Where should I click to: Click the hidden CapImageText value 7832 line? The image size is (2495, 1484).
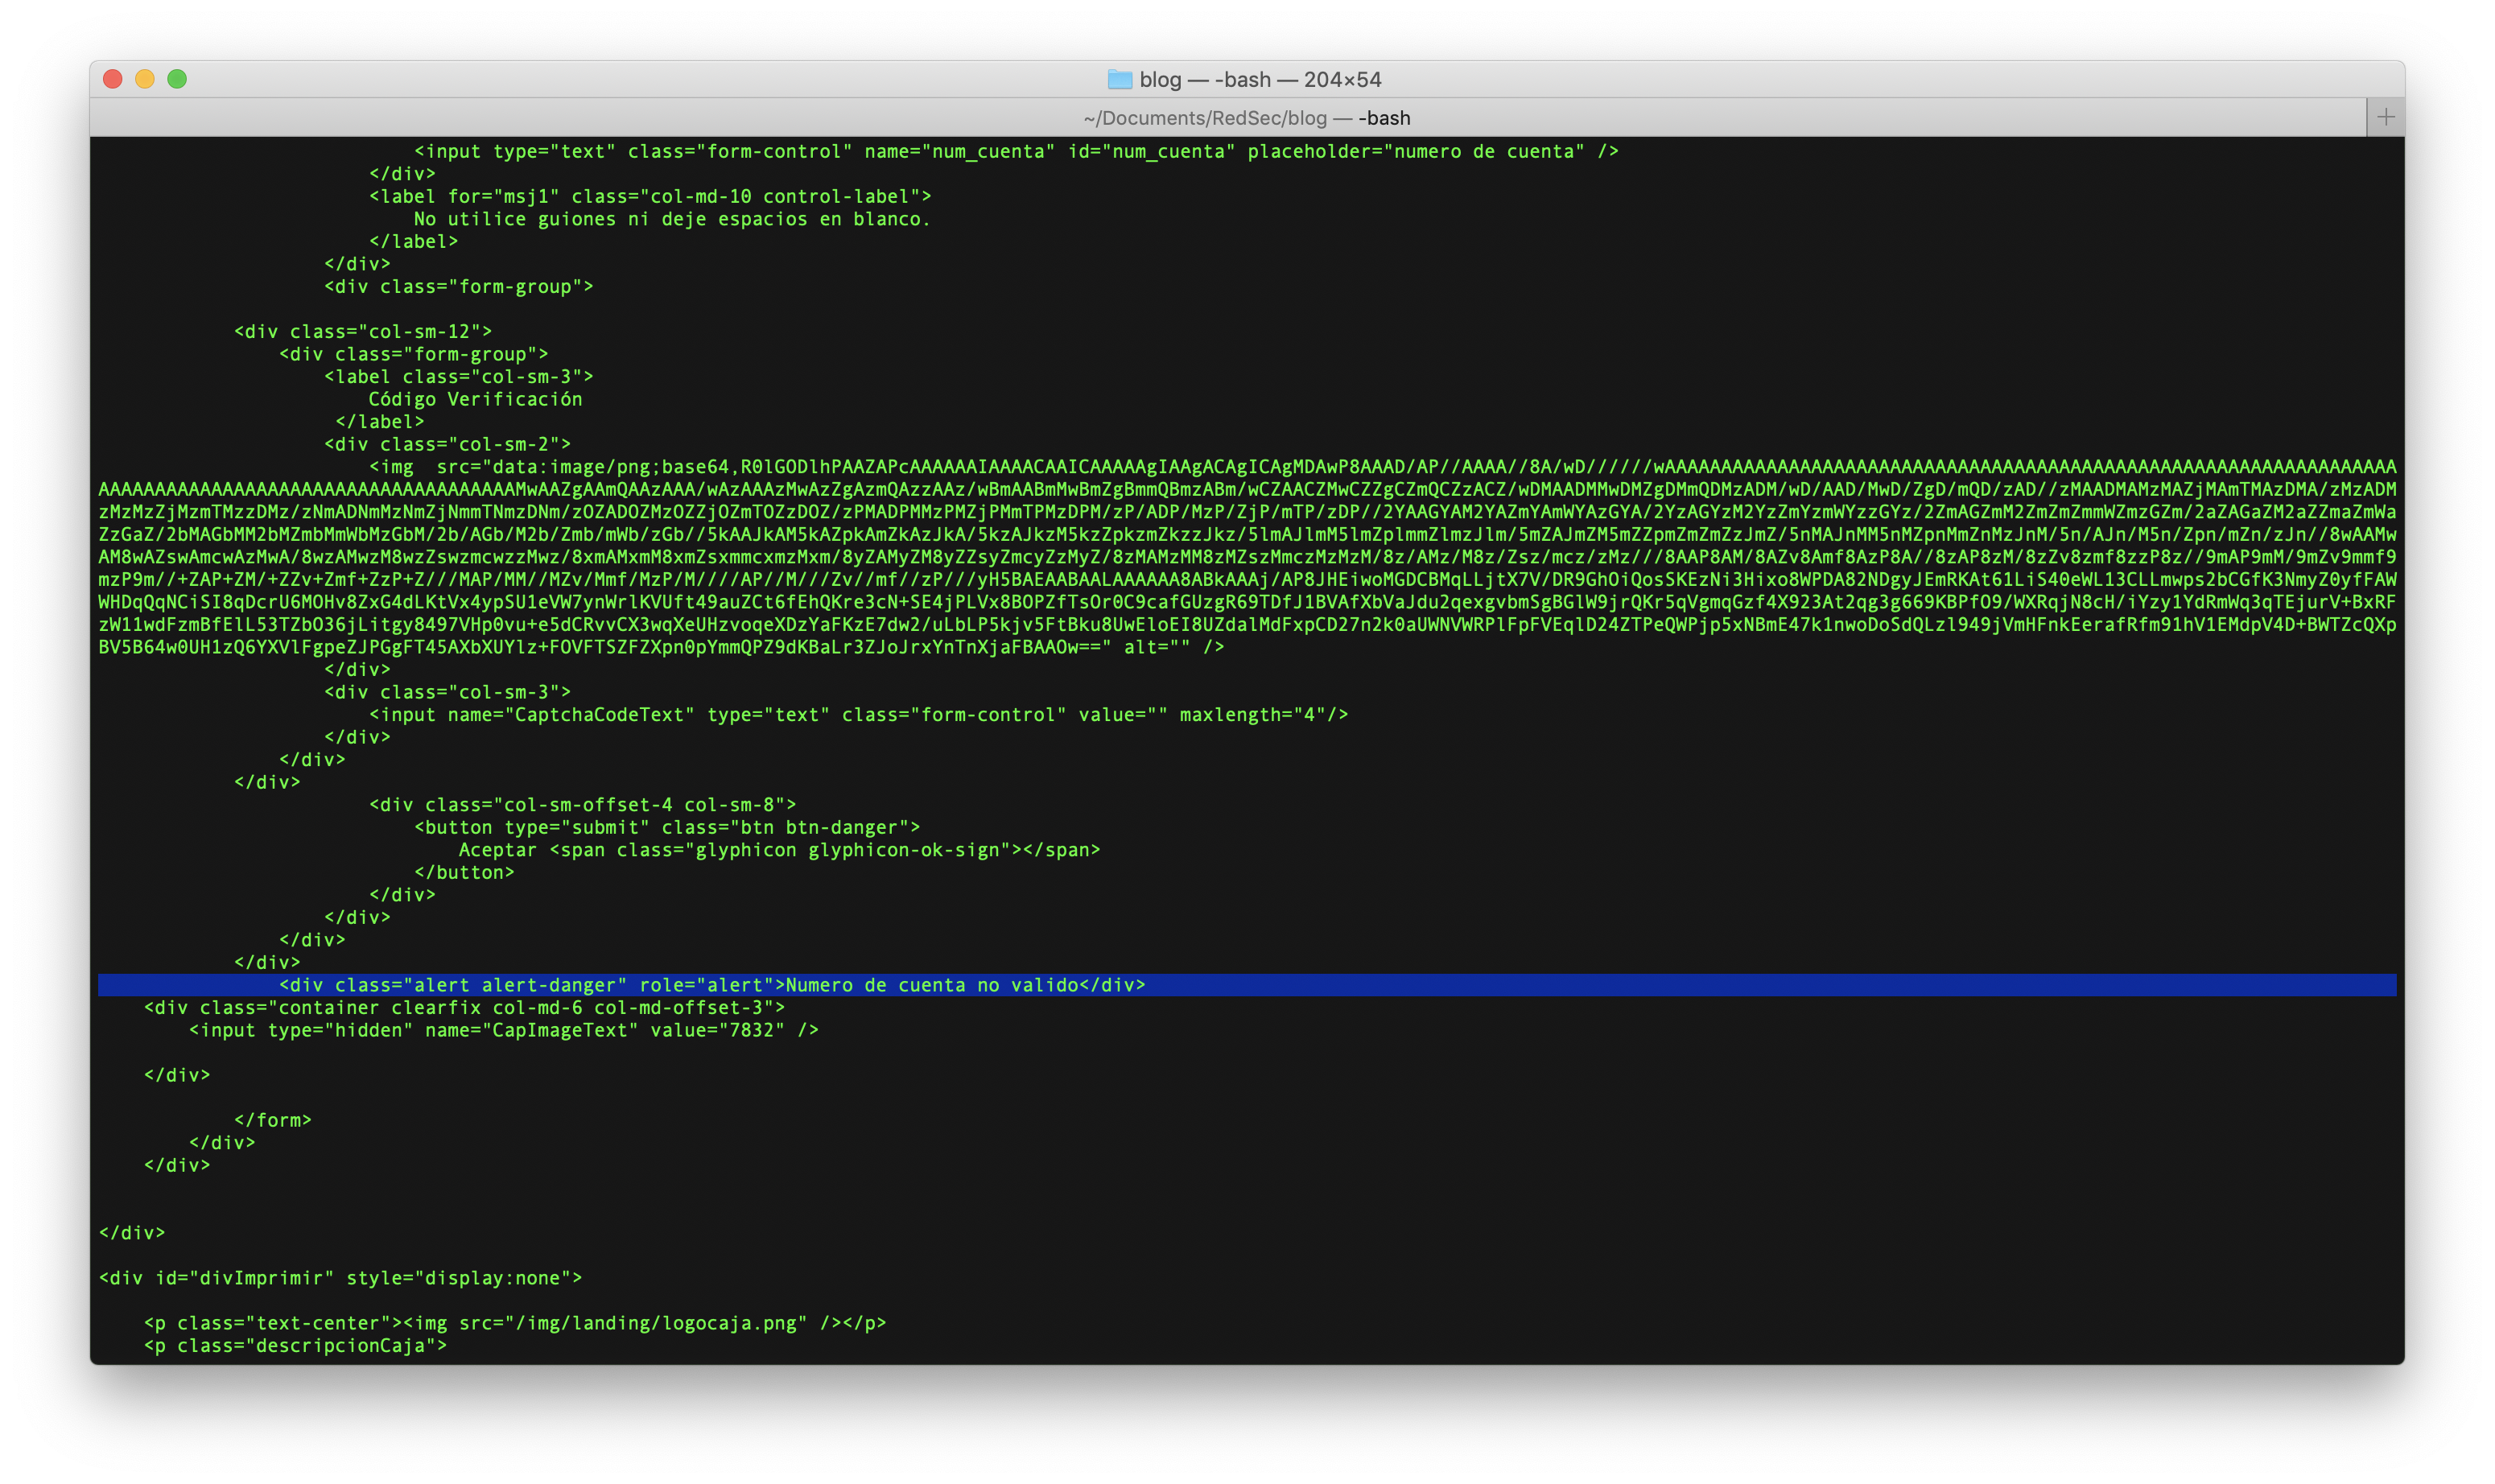coord(504,1029)
